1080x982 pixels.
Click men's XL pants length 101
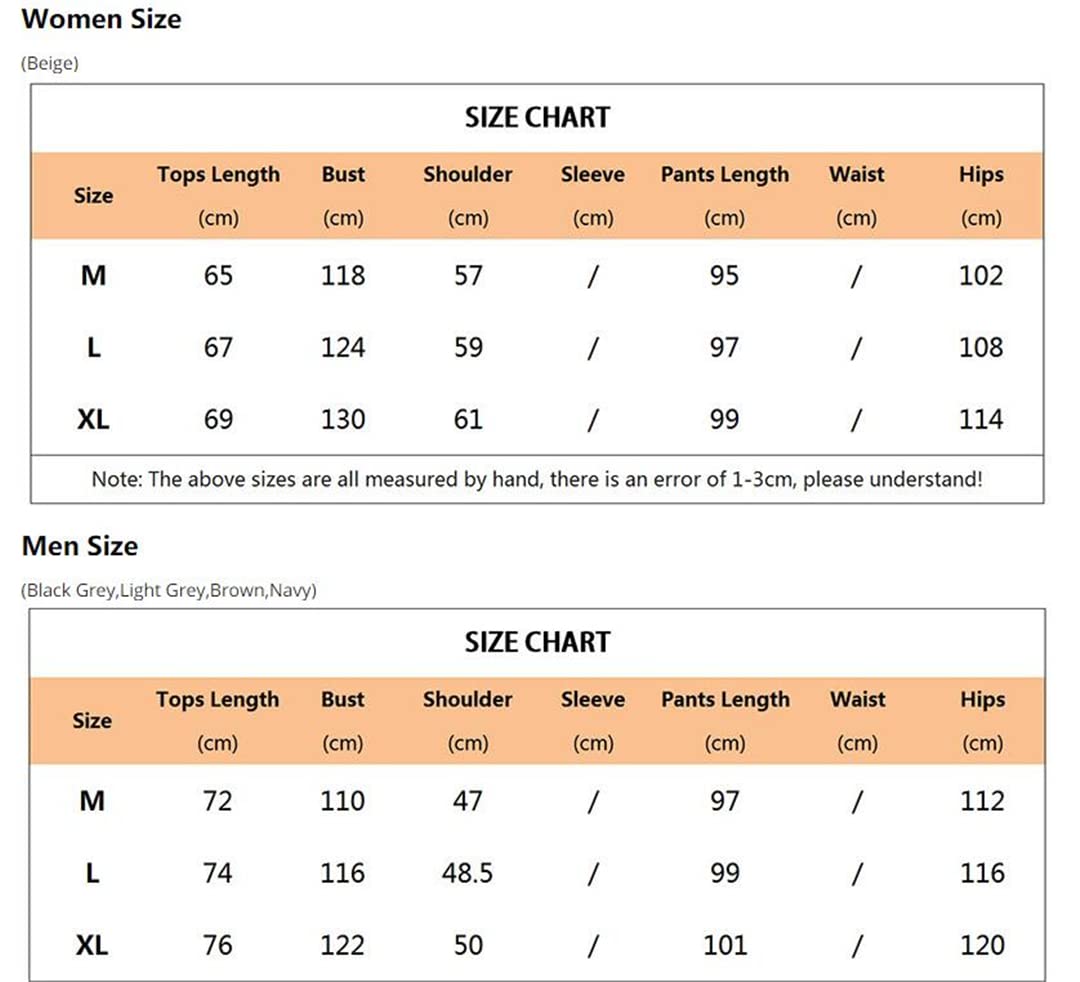[x=725, y=945]
